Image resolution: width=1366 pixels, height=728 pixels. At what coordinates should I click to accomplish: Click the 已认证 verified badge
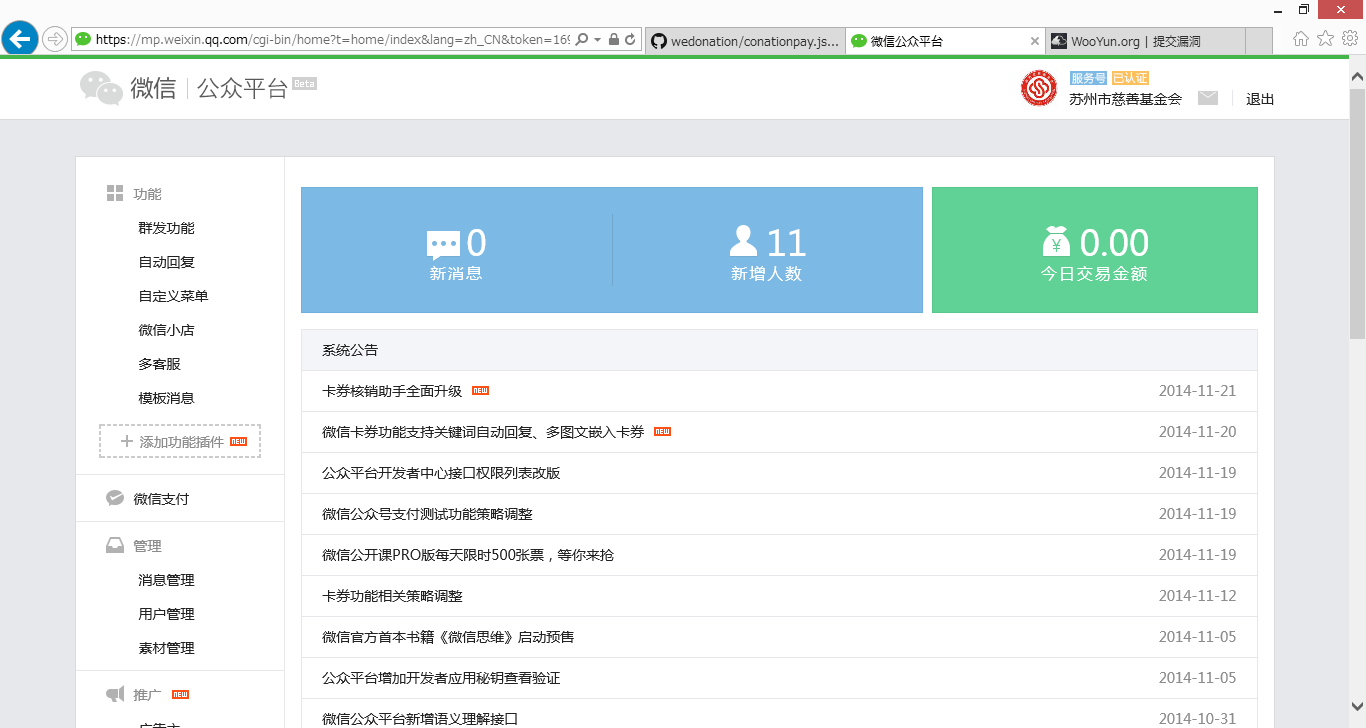pyautogui.click(x=1130, y=78)
